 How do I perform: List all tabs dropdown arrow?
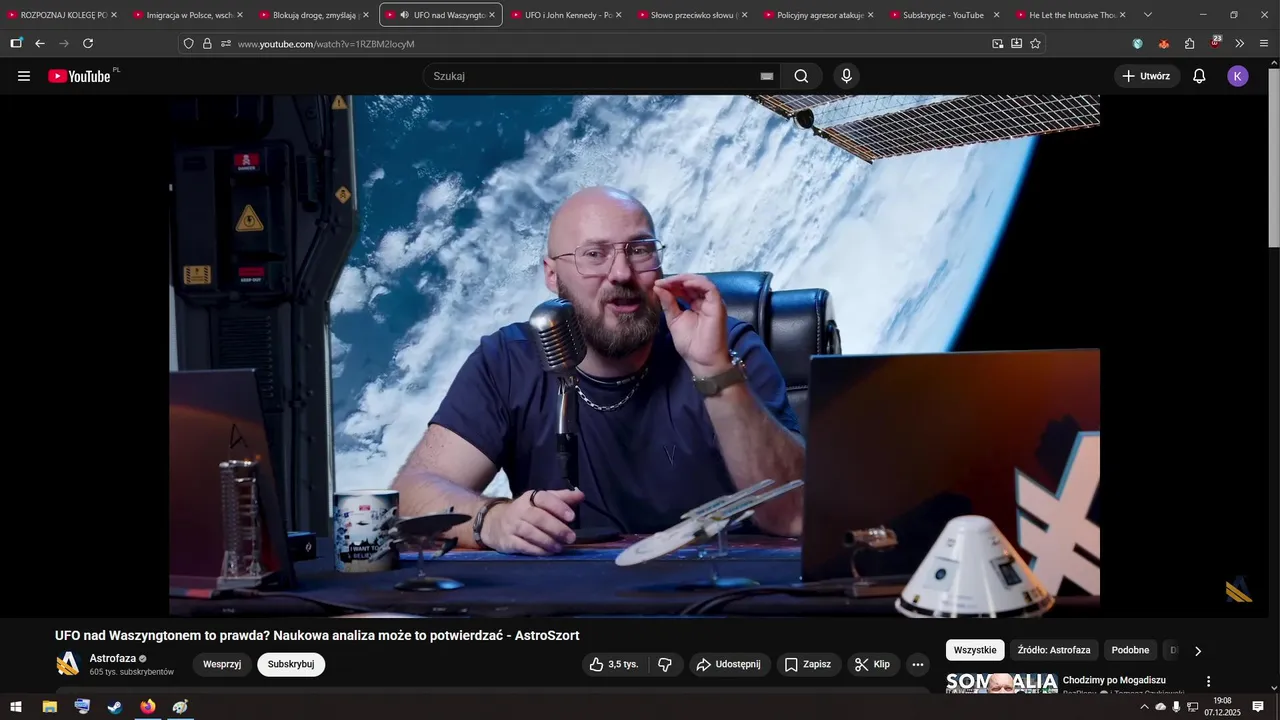[x=1147, y=15]
